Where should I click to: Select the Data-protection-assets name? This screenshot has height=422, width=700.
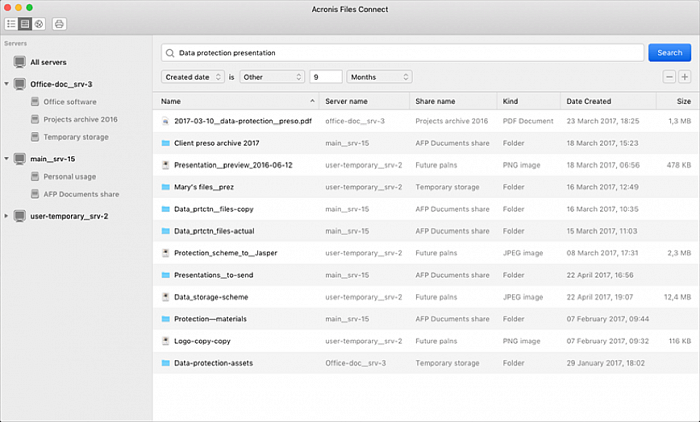point(213,363)
